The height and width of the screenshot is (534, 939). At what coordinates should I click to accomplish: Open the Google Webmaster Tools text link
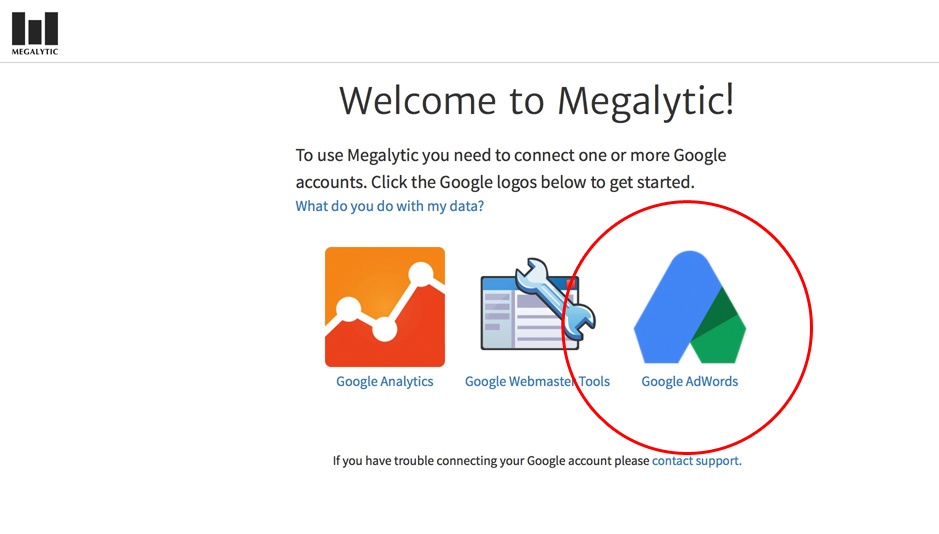coord(537,381)
